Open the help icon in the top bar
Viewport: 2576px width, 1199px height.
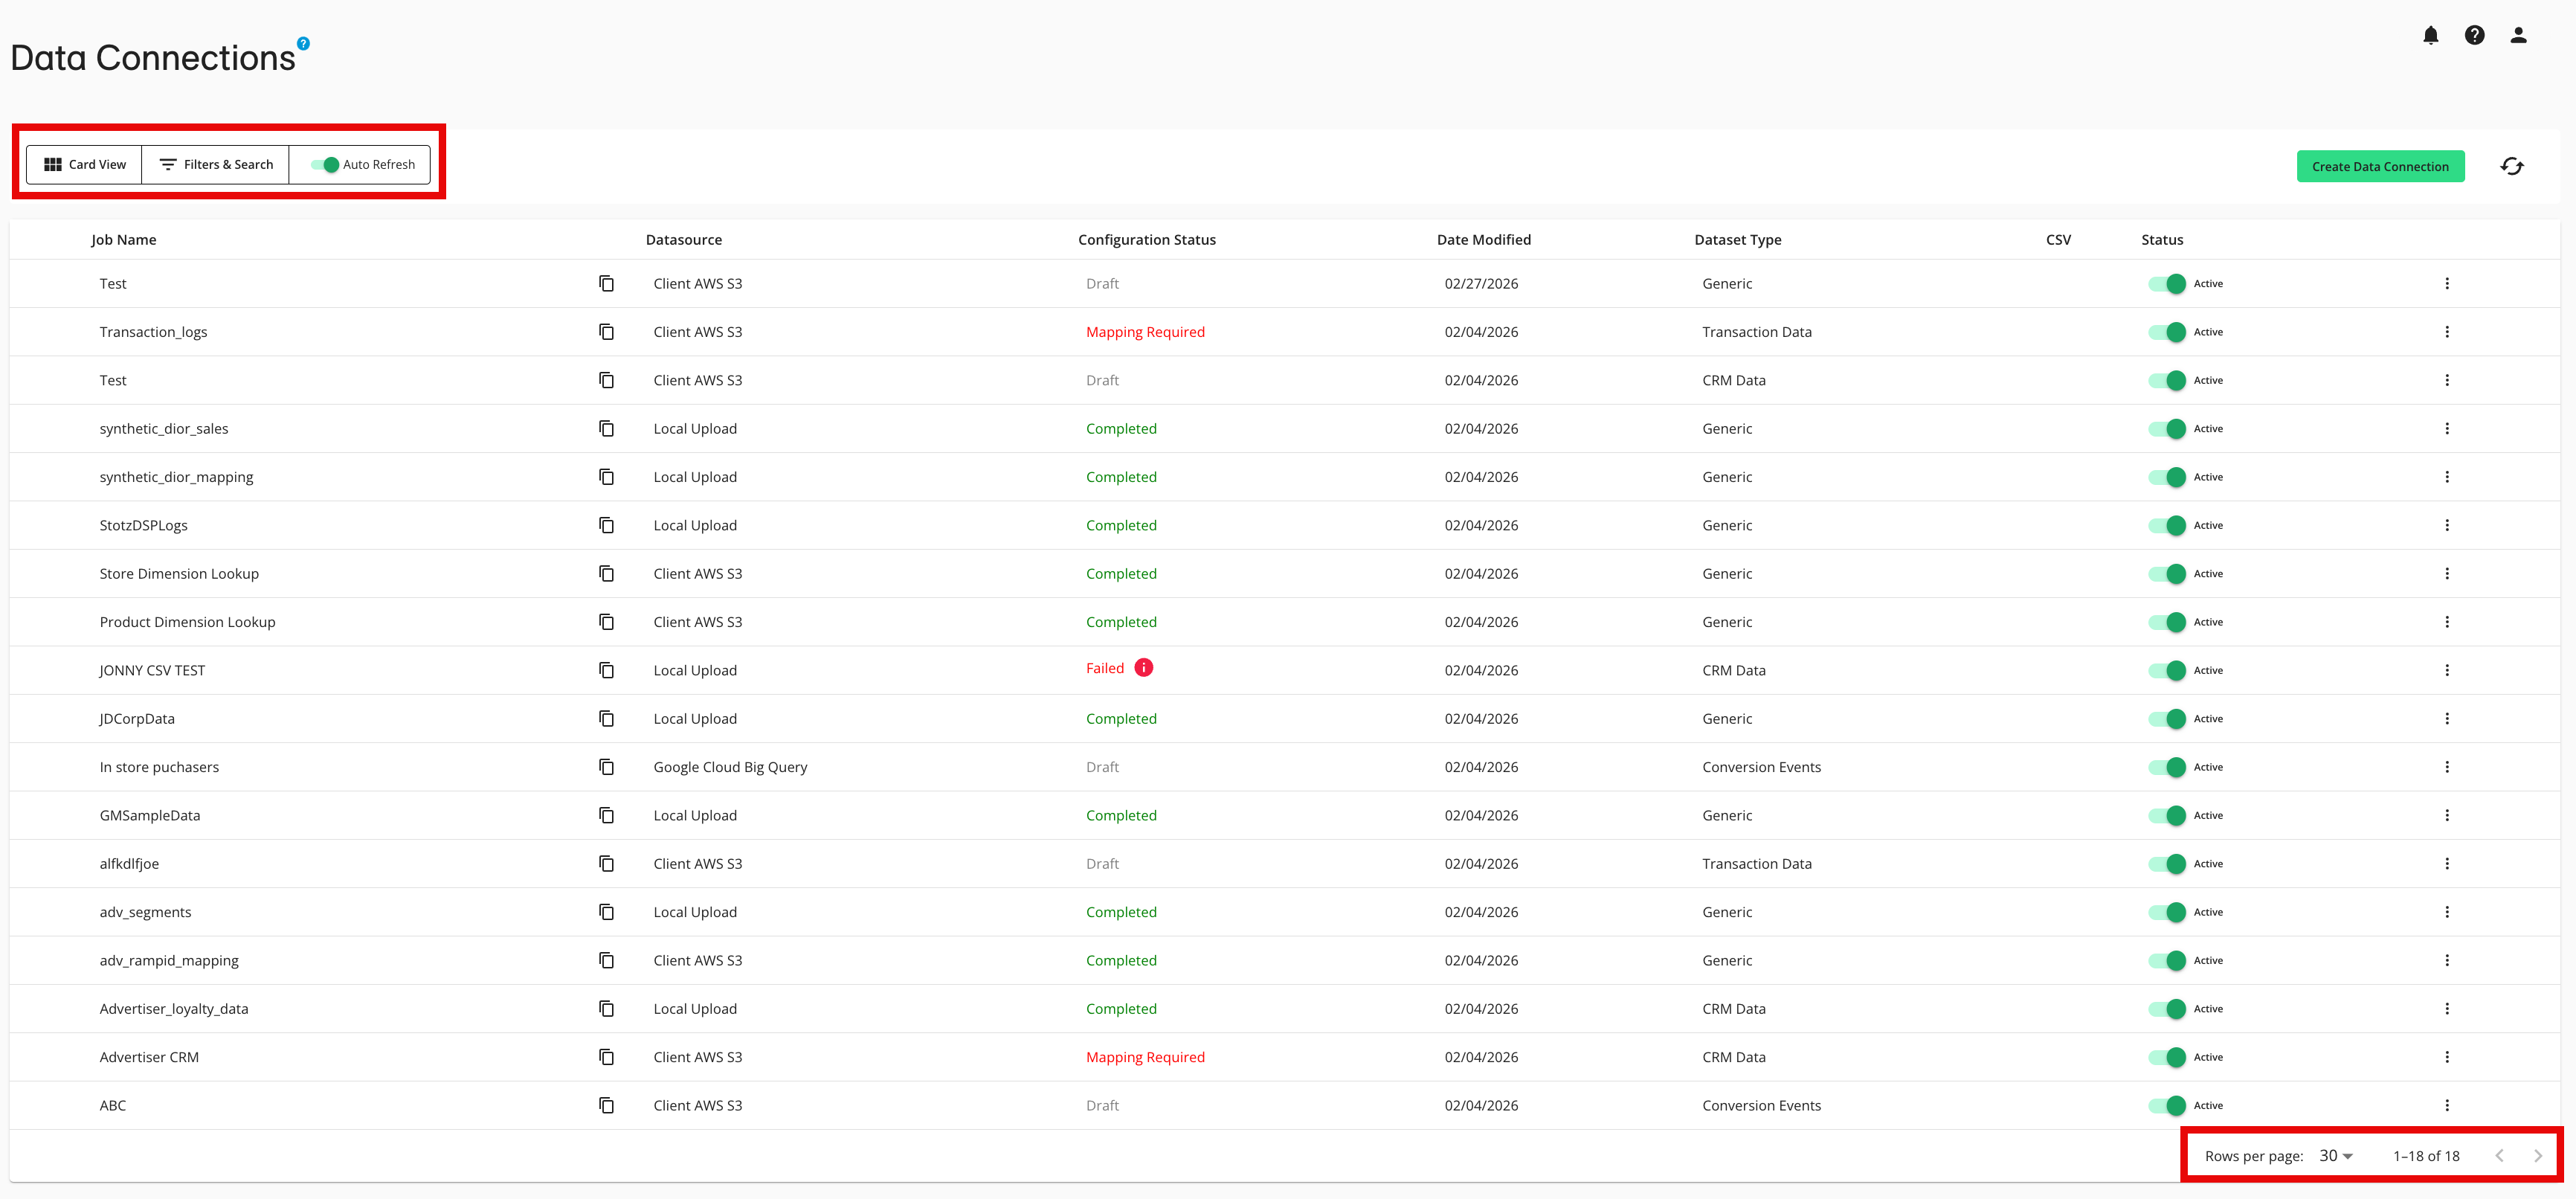pos(2474,34)
